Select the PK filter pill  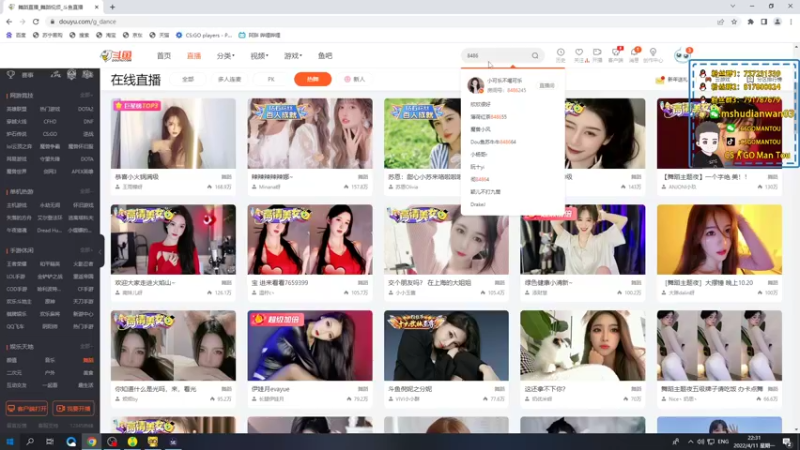coord(271,79)
